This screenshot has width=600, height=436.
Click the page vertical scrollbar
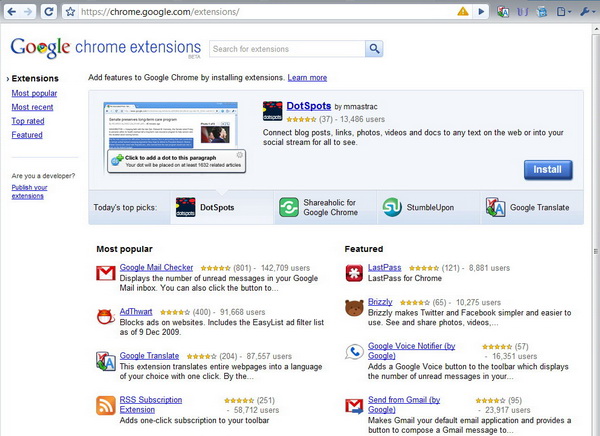(596, 230)
